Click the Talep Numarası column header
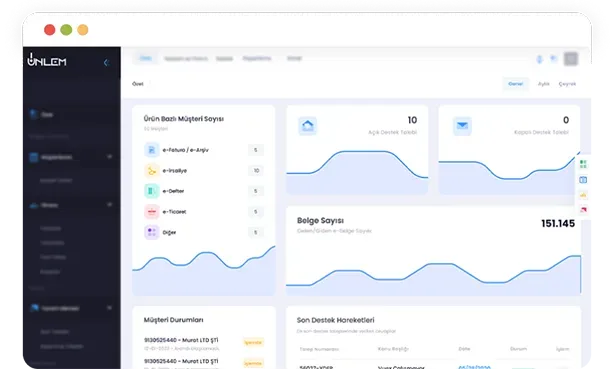This screenshot has height=384, width=614. click(319, 349)
